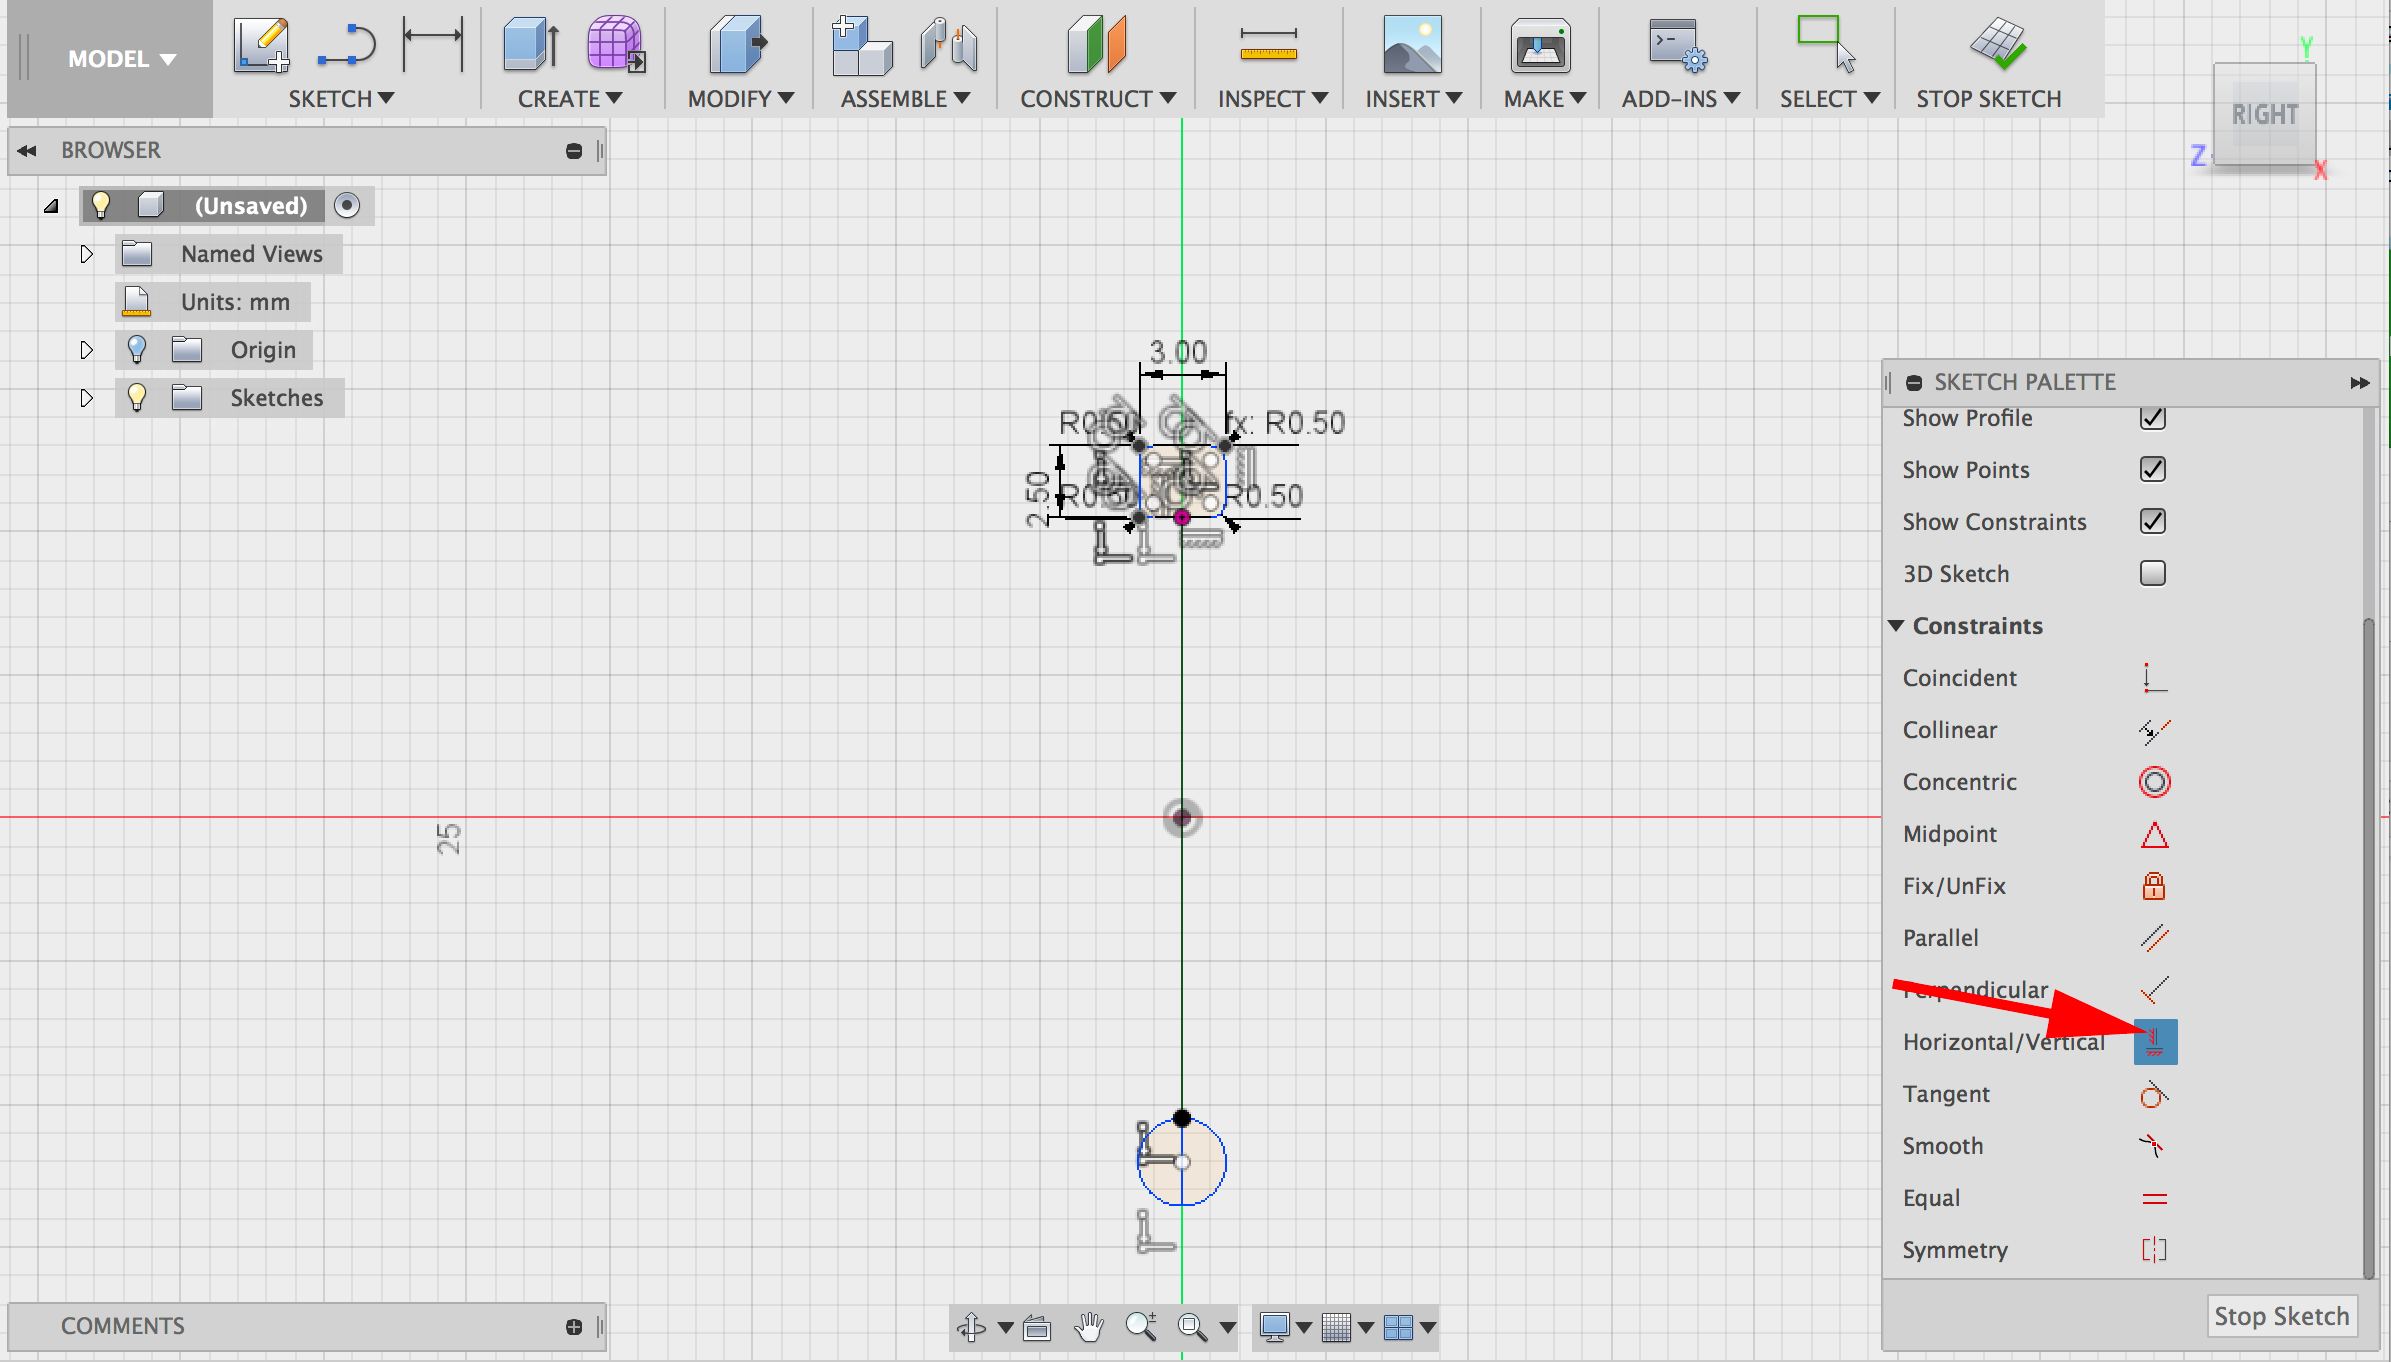Click the Select tool icon
Screen dimensions: 2391x1362
coord(1825,44)
